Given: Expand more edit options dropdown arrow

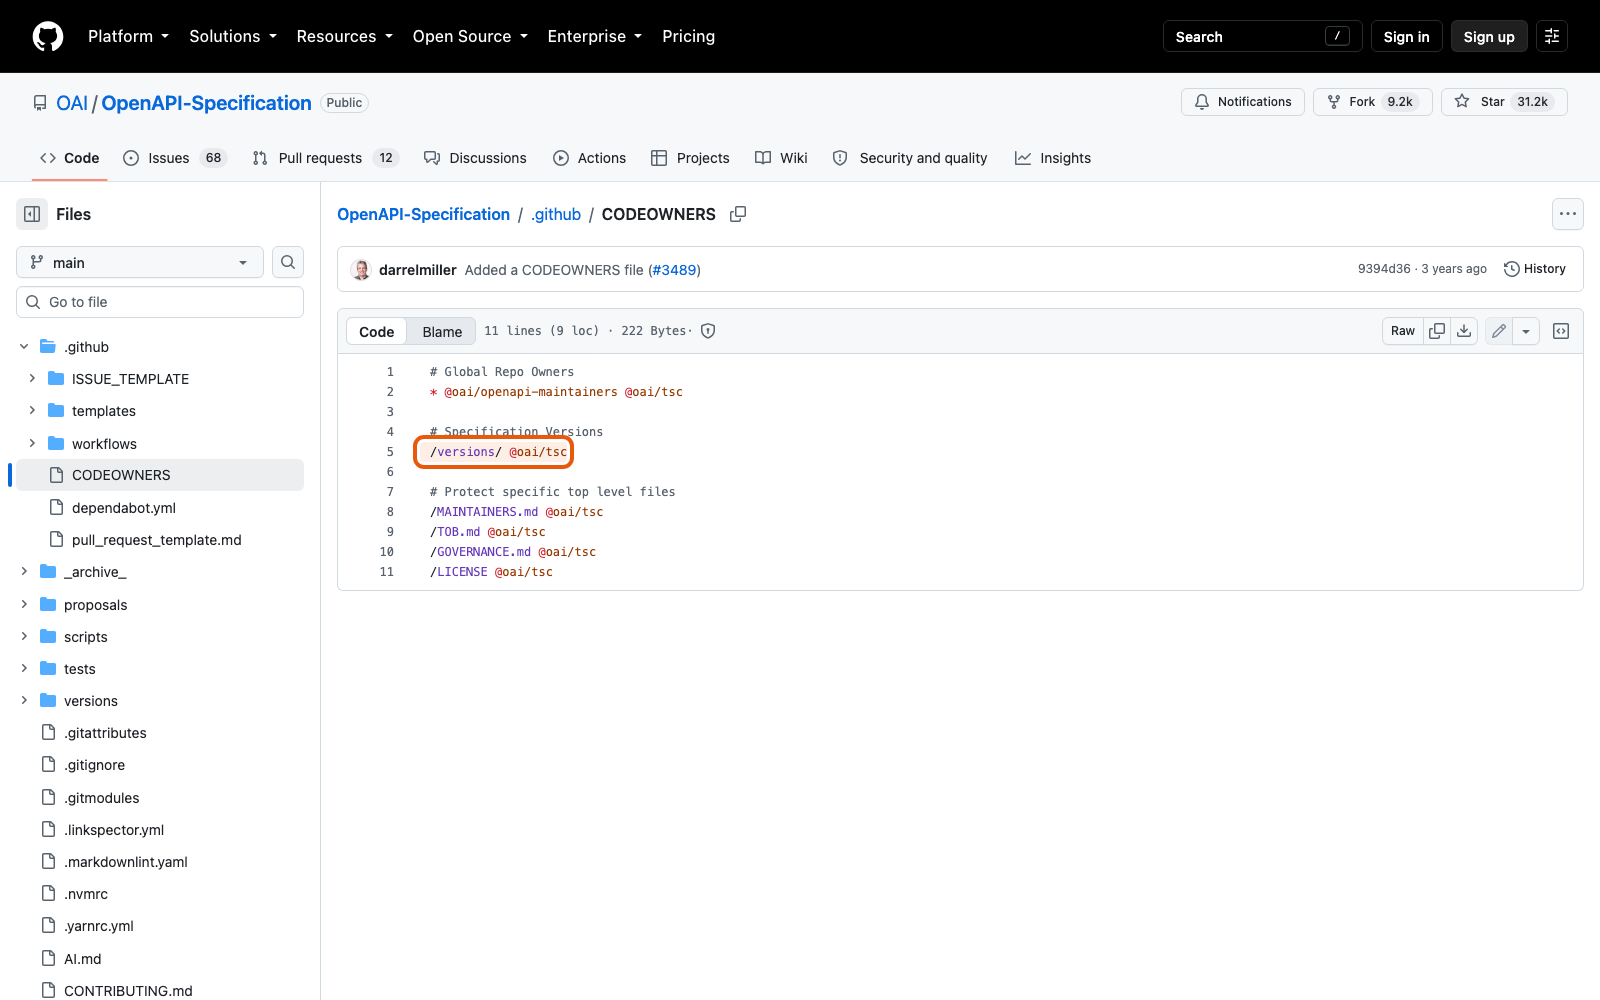Looking at the screenshot, I should click(1526, 331).
